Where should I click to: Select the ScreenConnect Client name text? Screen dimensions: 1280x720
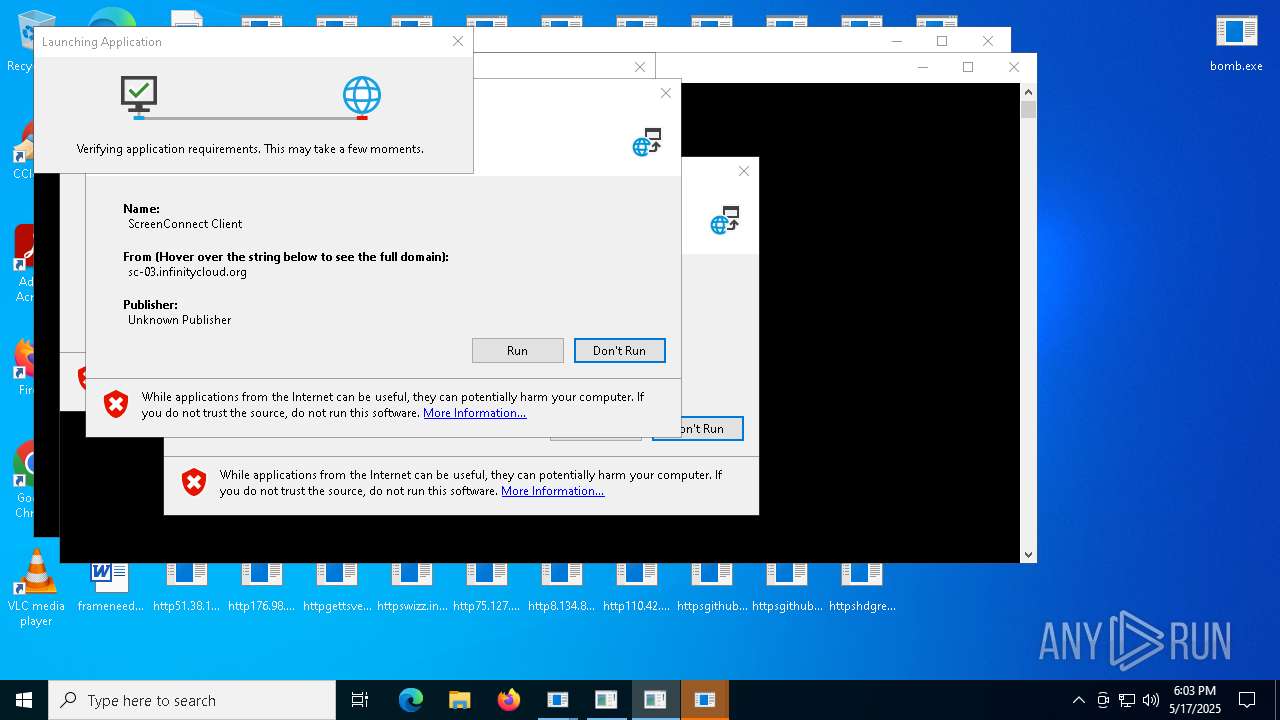pos(185,224)
